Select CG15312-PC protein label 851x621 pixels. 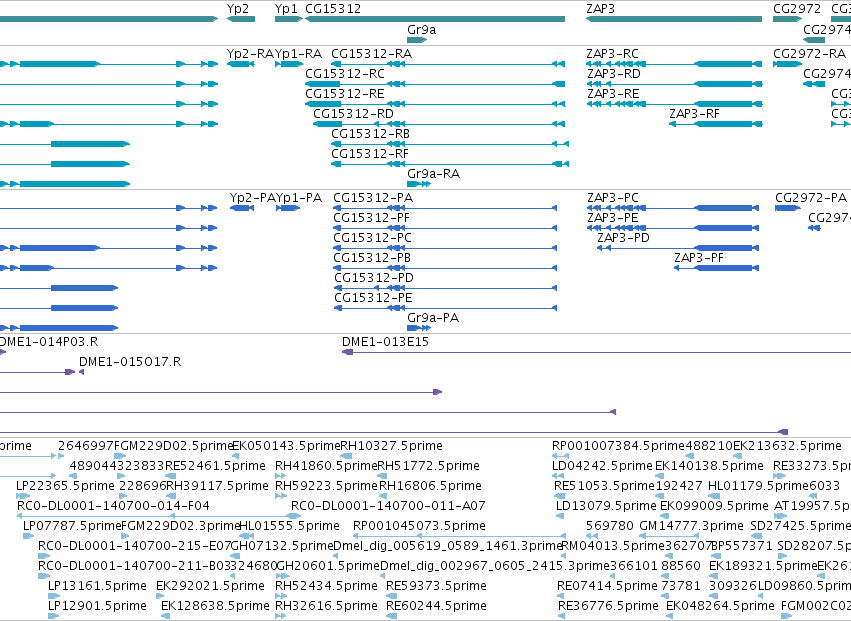[373, 238]
